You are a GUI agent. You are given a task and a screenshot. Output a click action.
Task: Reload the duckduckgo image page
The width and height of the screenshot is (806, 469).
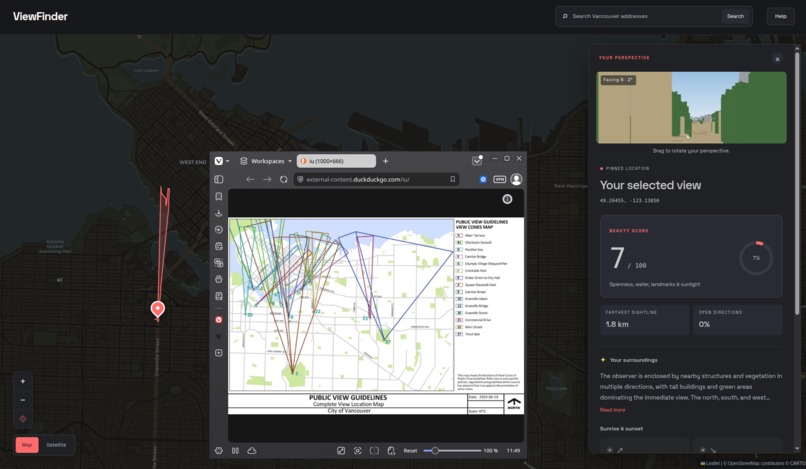[x=284, y=179]
